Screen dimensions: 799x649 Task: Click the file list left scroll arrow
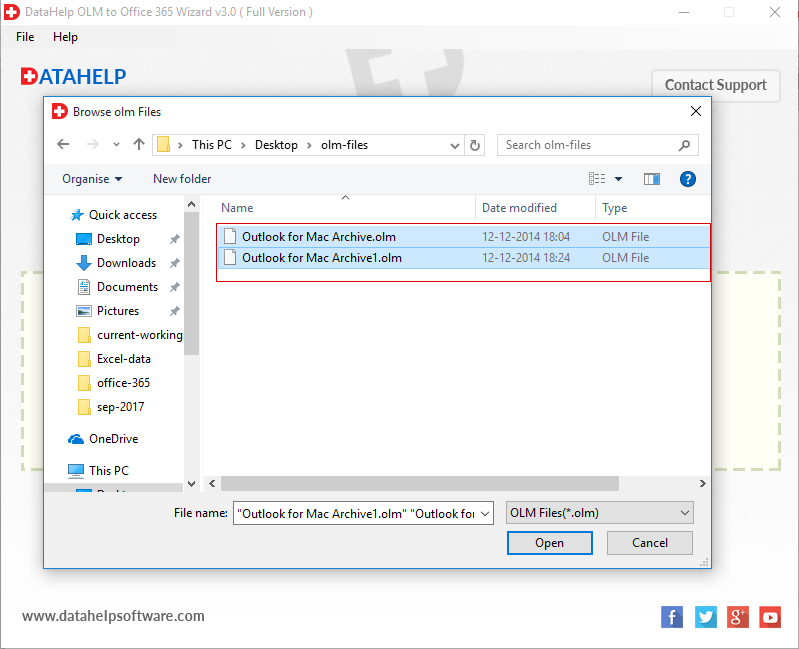(212, 484)
